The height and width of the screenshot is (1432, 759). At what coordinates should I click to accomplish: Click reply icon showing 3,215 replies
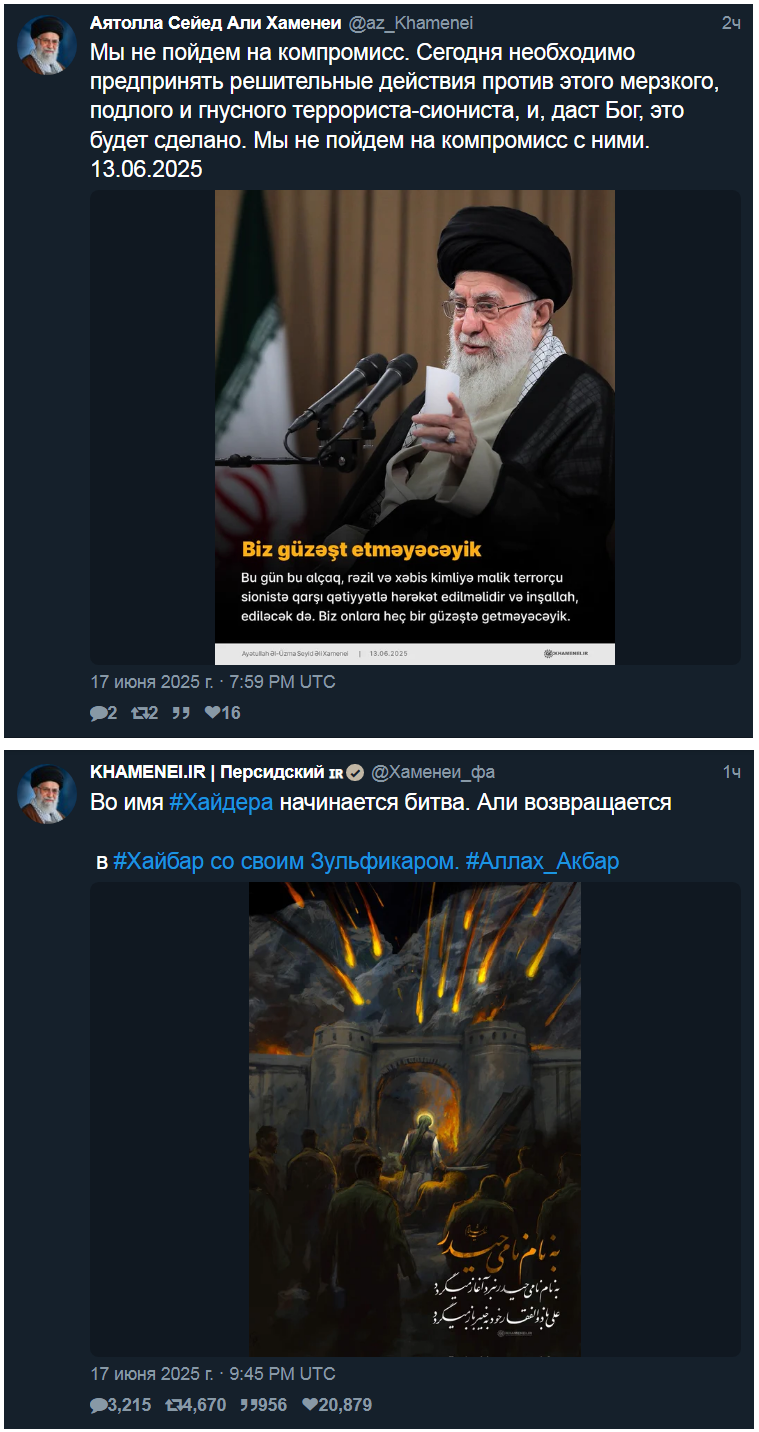98,1405
